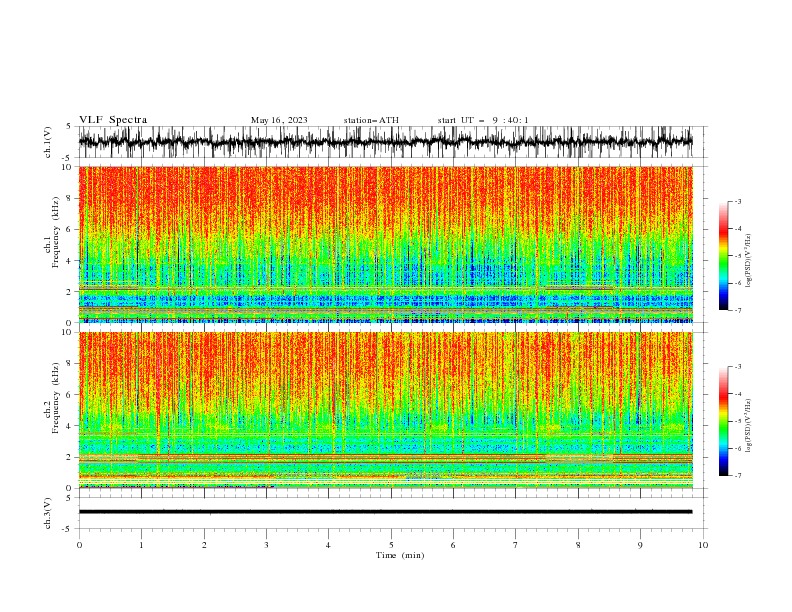Click the 'May 16, 2023' date label
The image size is (792, 612).
(279, 120)
